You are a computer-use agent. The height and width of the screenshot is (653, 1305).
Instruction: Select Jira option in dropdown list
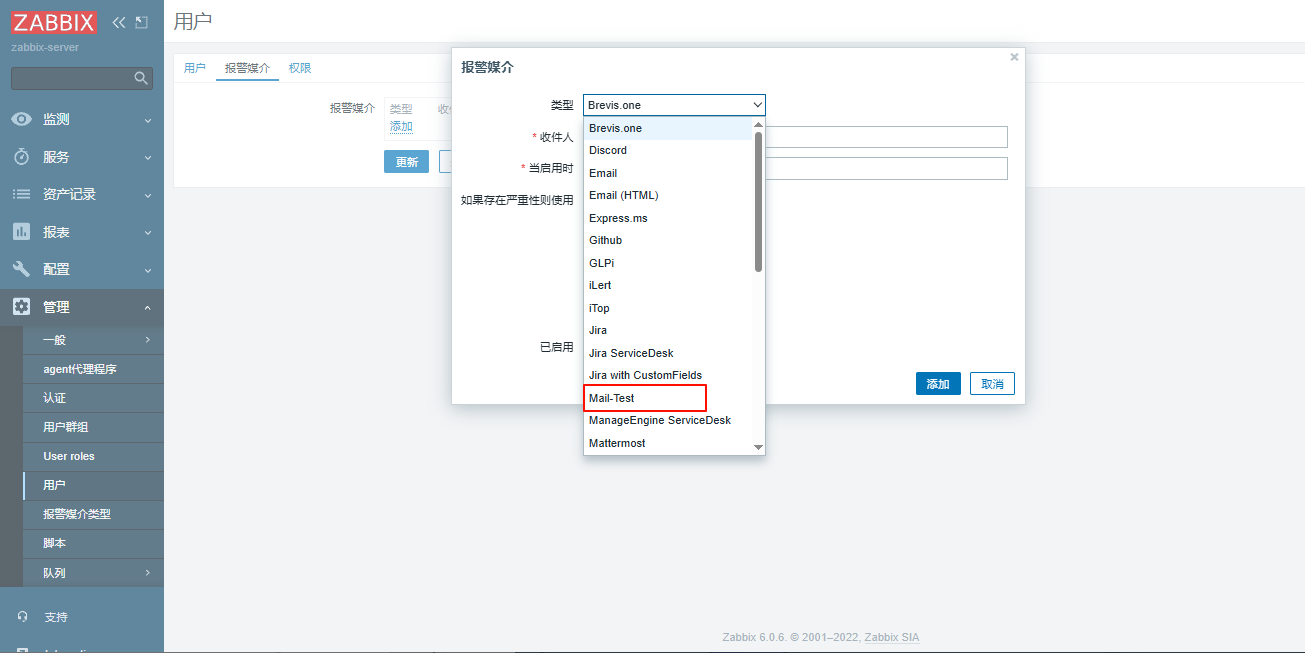click(x=667, y=330)
